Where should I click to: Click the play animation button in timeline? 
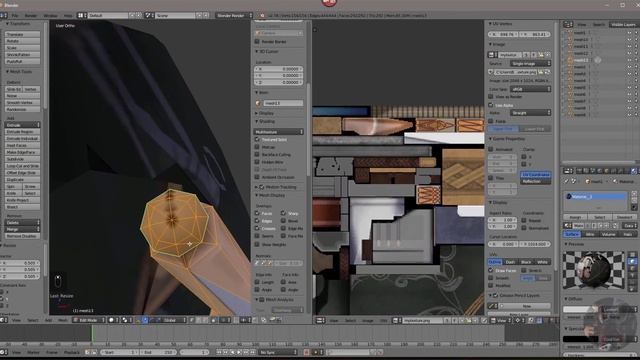pyautogui.click(x=240, y=352)
